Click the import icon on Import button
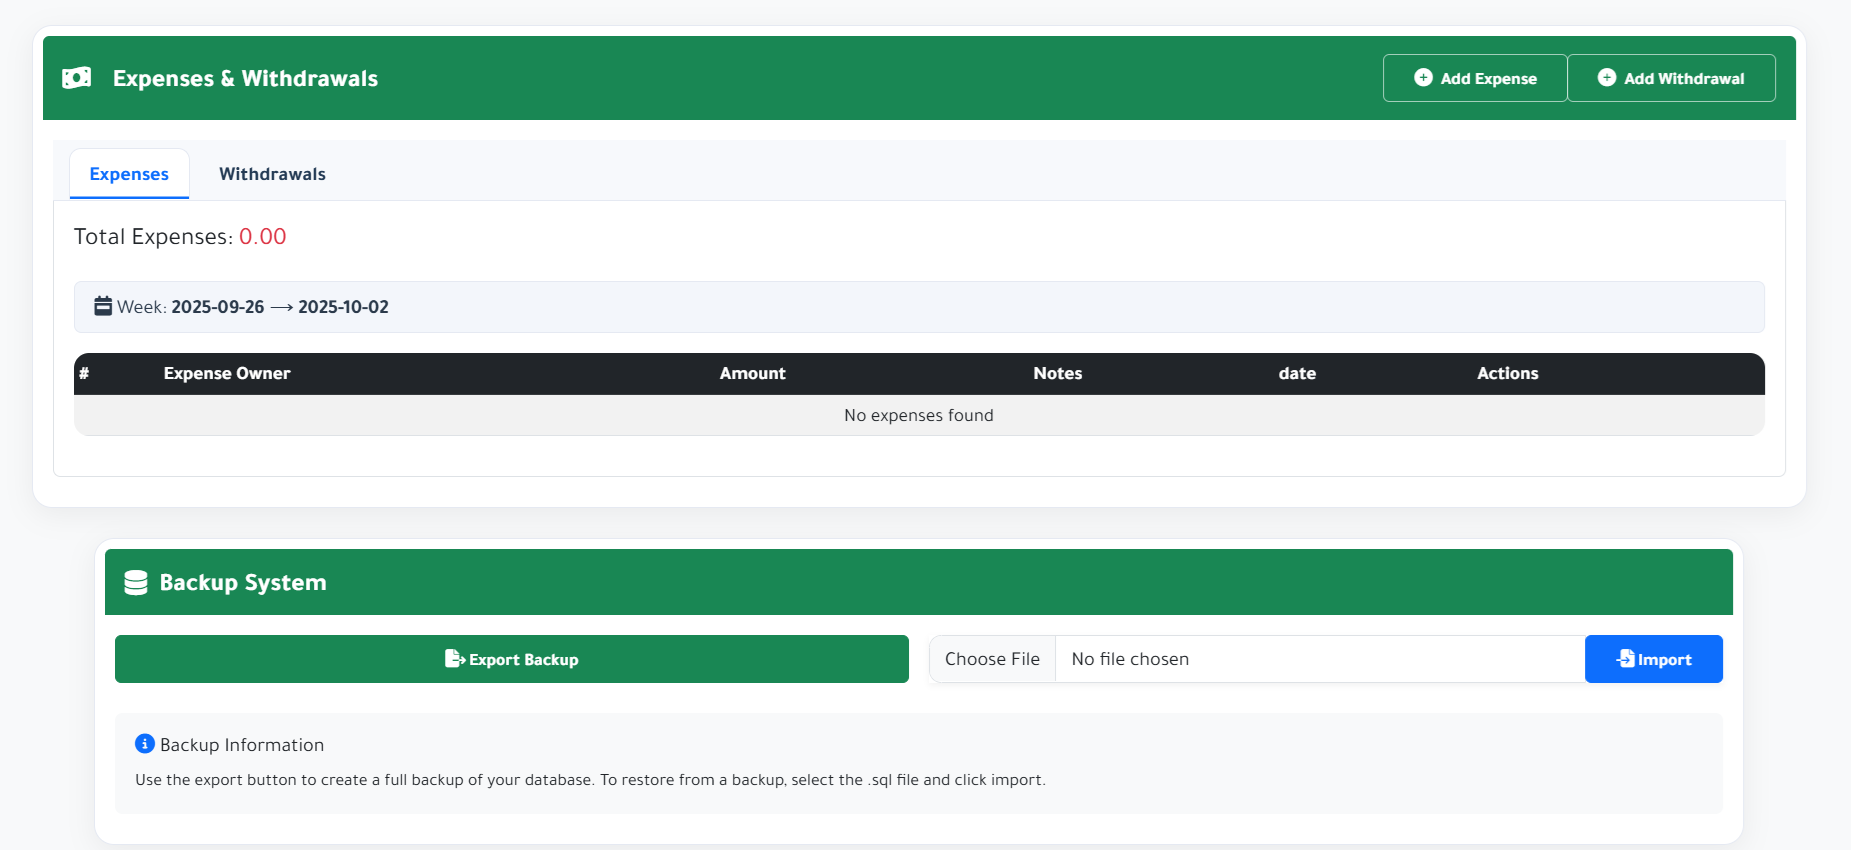Viewport: 1851px width, 850px height. pos(1626,659)
